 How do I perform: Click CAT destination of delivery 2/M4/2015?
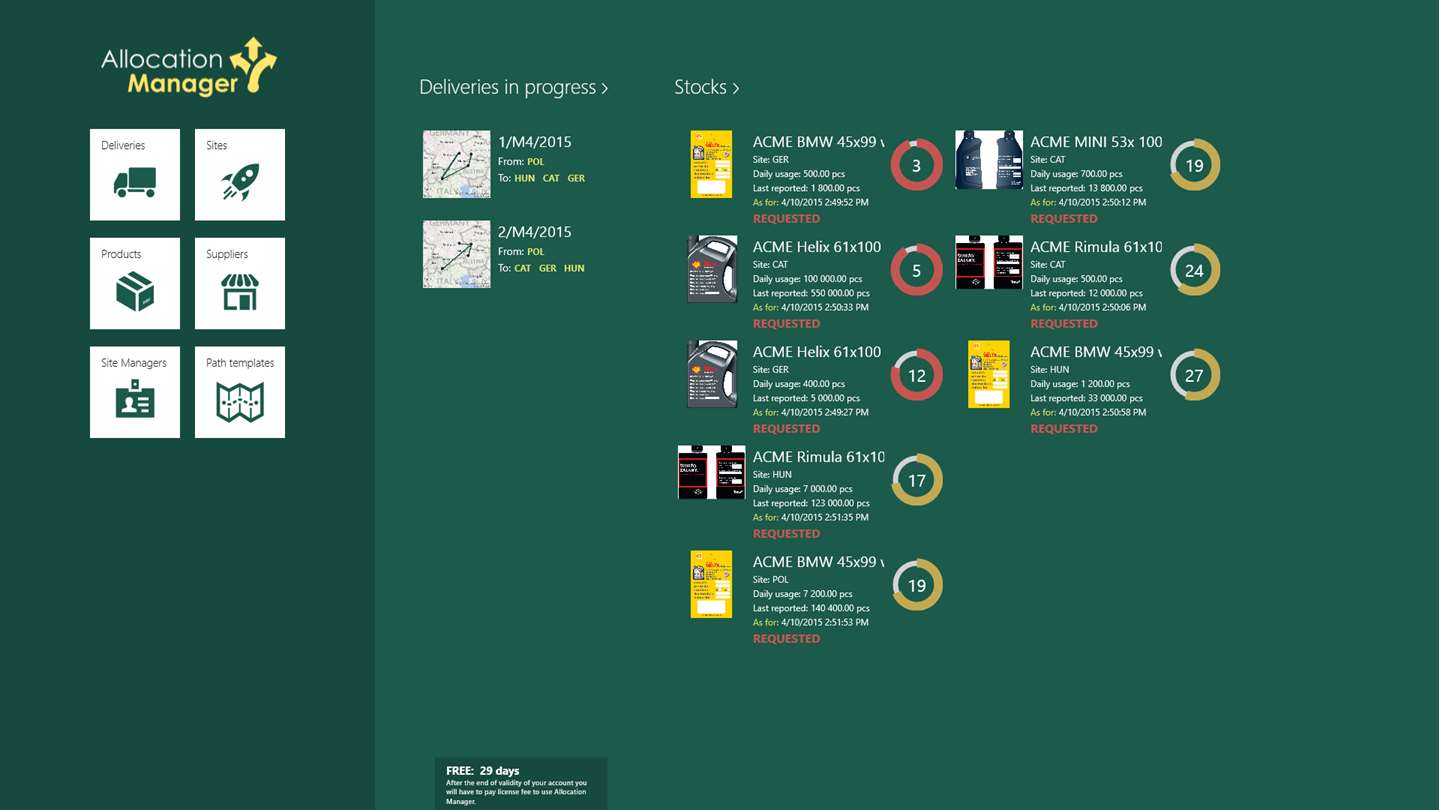(523, 268)
